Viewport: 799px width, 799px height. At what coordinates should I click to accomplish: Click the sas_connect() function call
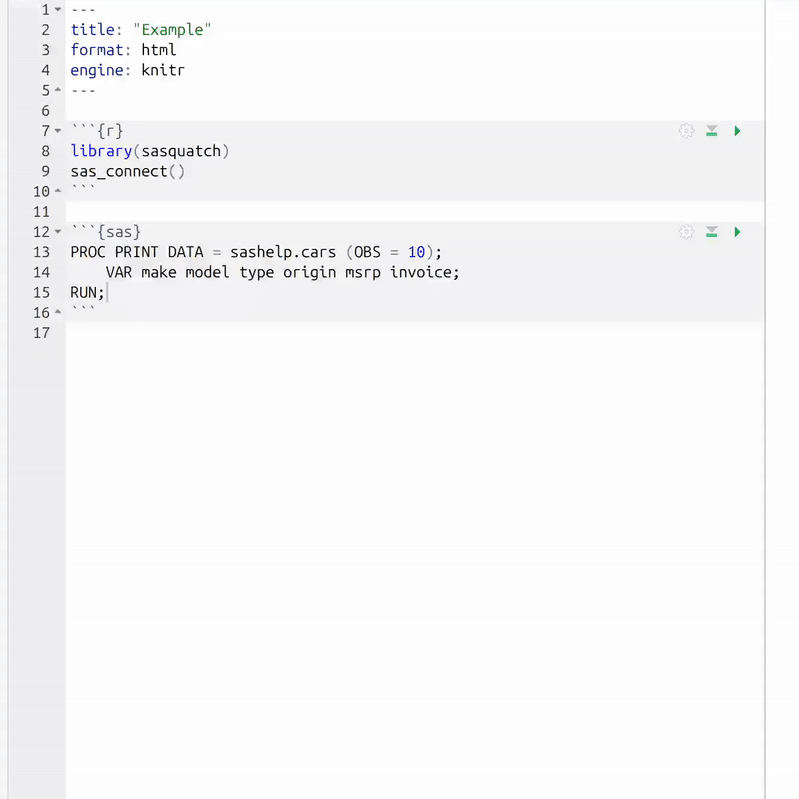click(x=127, y=171)
